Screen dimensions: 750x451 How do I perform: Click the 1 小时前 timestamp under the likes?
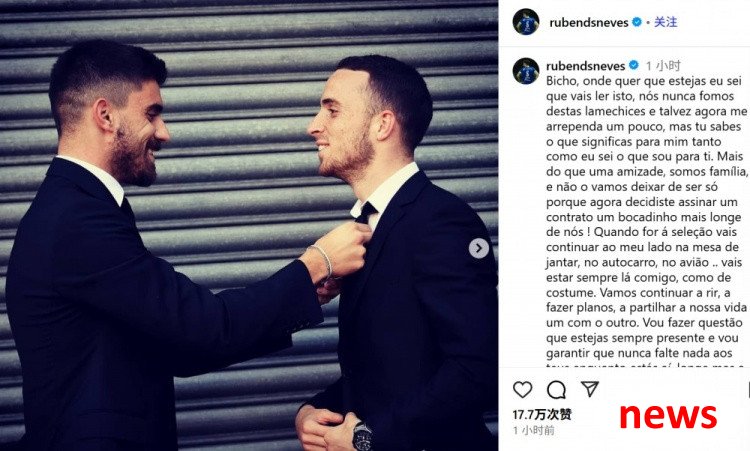tap(534, 430)
